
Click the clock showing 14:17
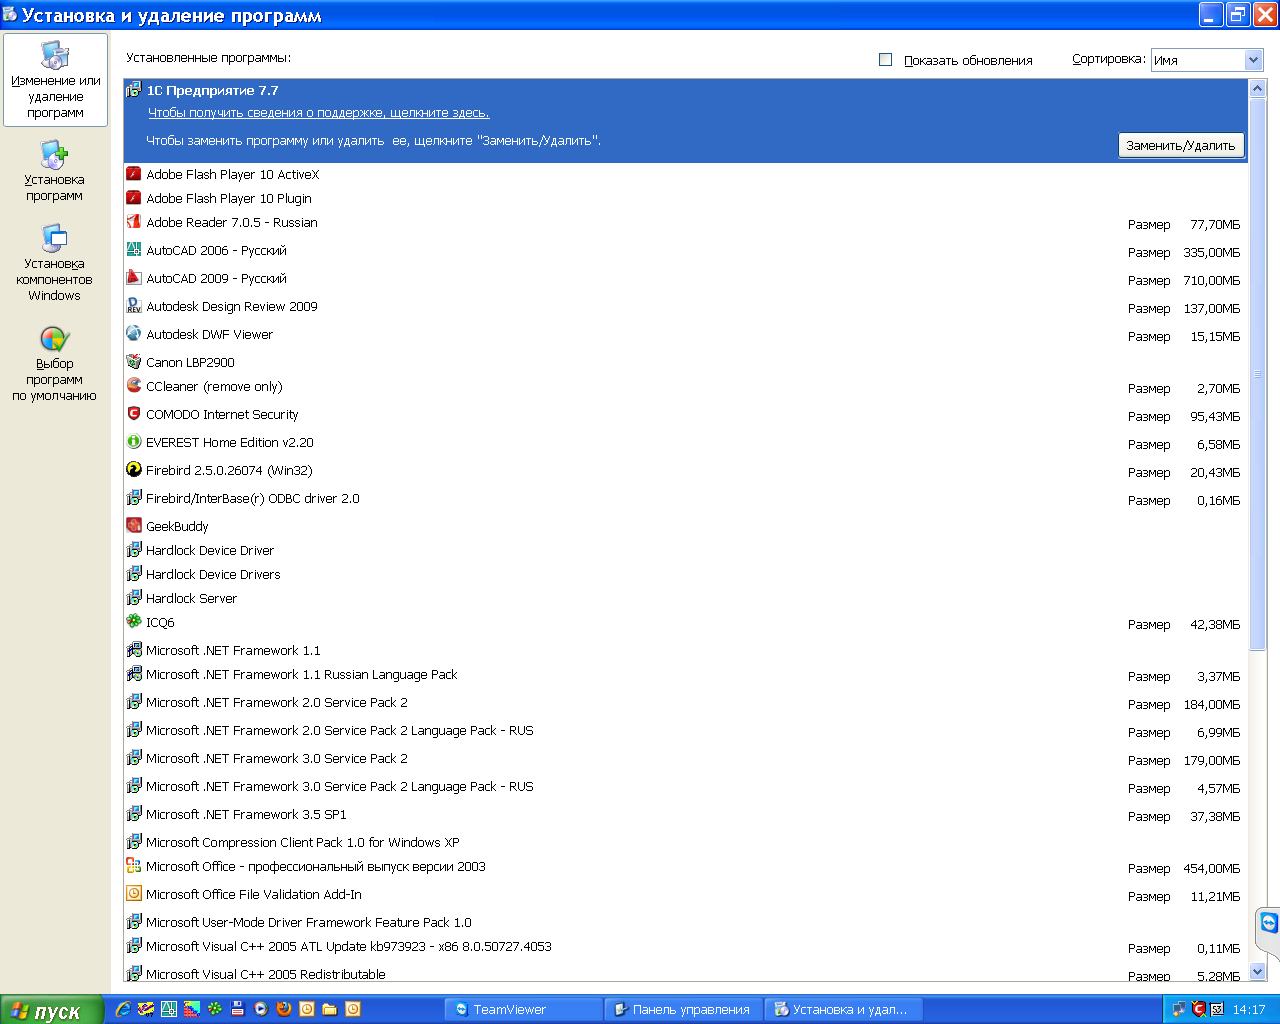pyautogui.click(x=1249, y=1010)
